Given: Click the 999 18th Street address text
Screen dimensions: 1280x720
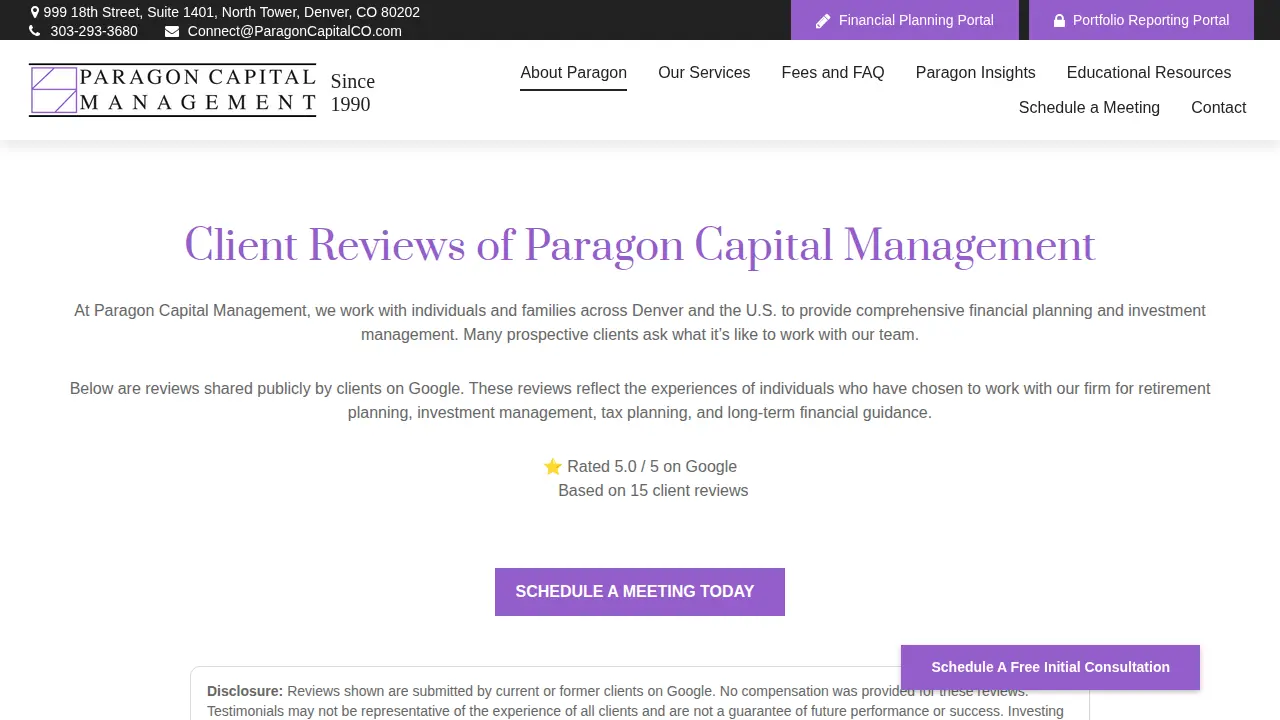Looking at the screenshot, I should pyautogui.click(x=231, y=13).
